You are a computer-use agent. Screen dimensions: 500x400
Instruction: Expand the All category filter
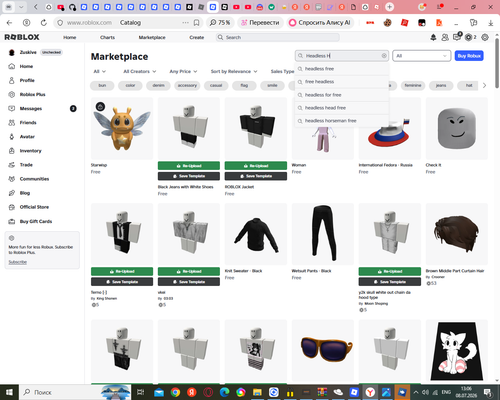(99, 71)
